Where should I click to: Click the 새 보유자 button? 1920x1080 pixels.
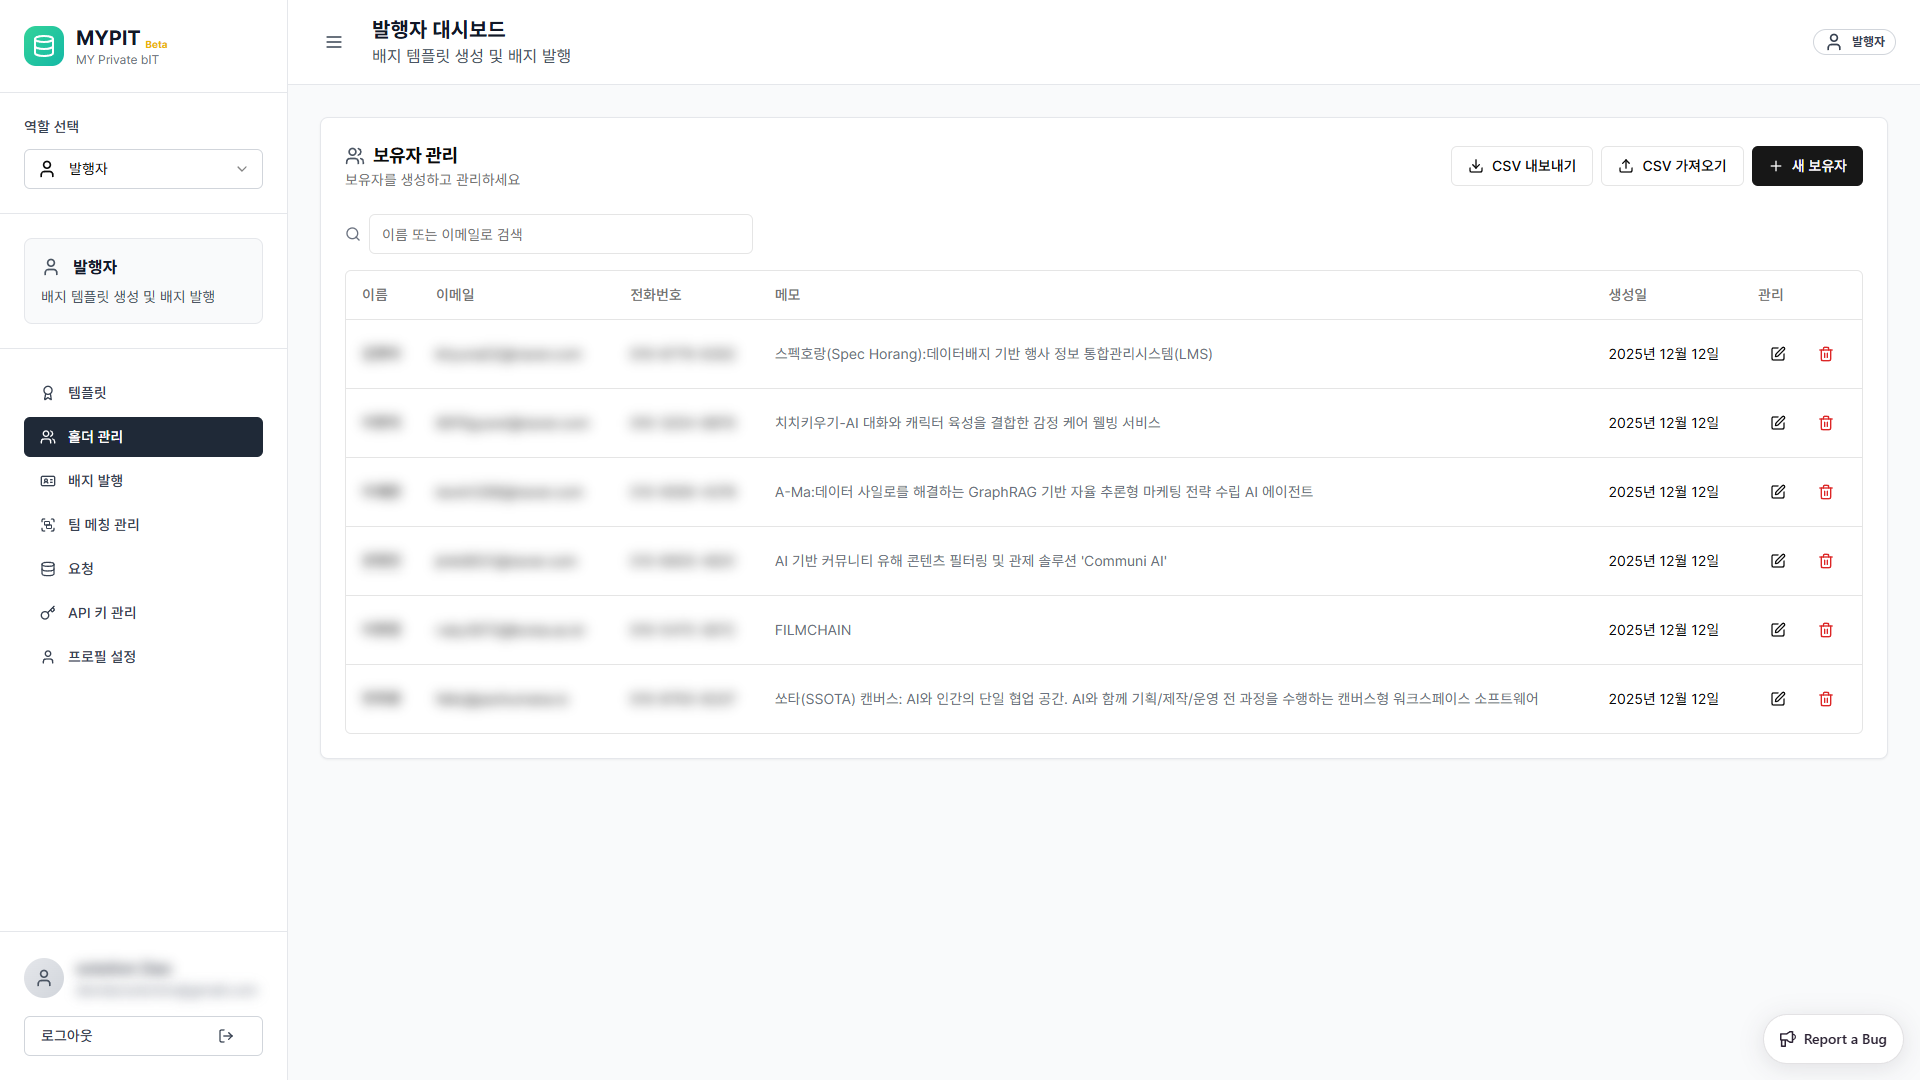[x=1806, y=166]
